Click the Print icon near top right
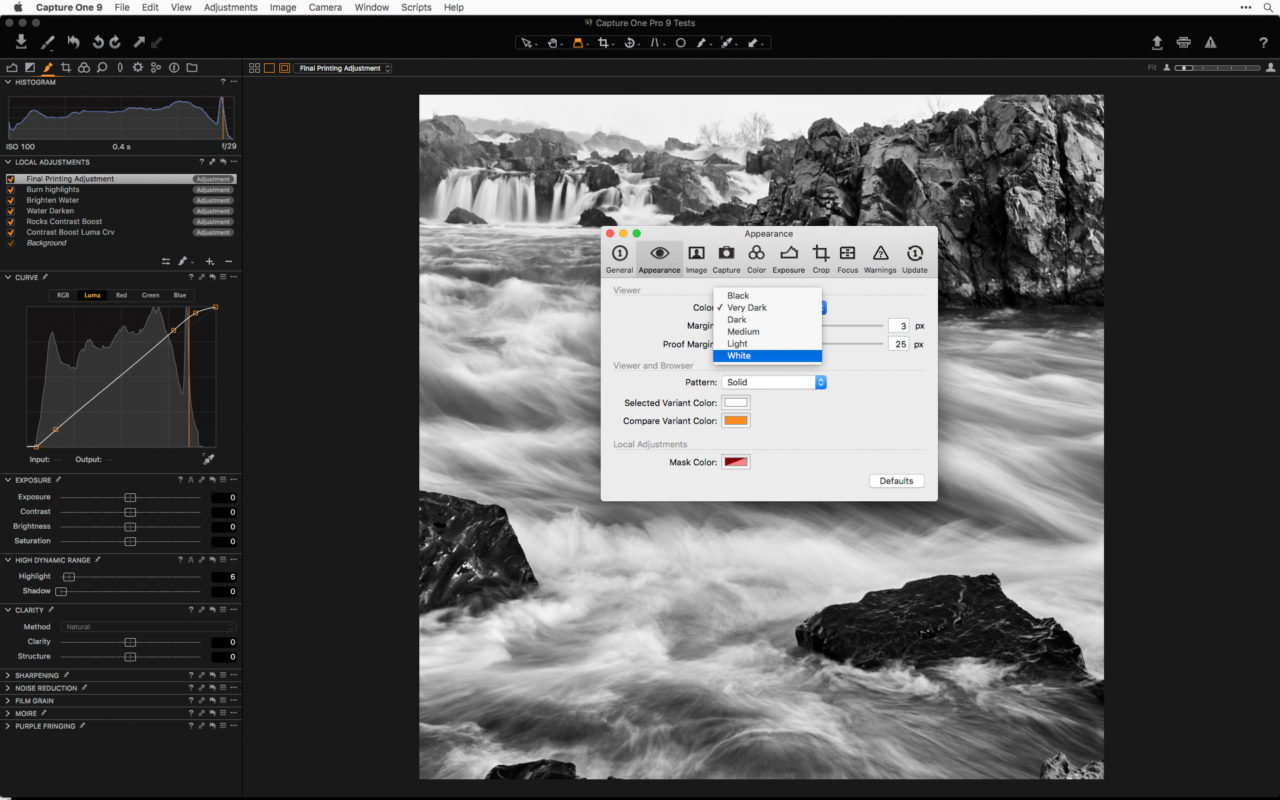Image resolution: width=1280 pixels, height=800 pixels. 1184,43
